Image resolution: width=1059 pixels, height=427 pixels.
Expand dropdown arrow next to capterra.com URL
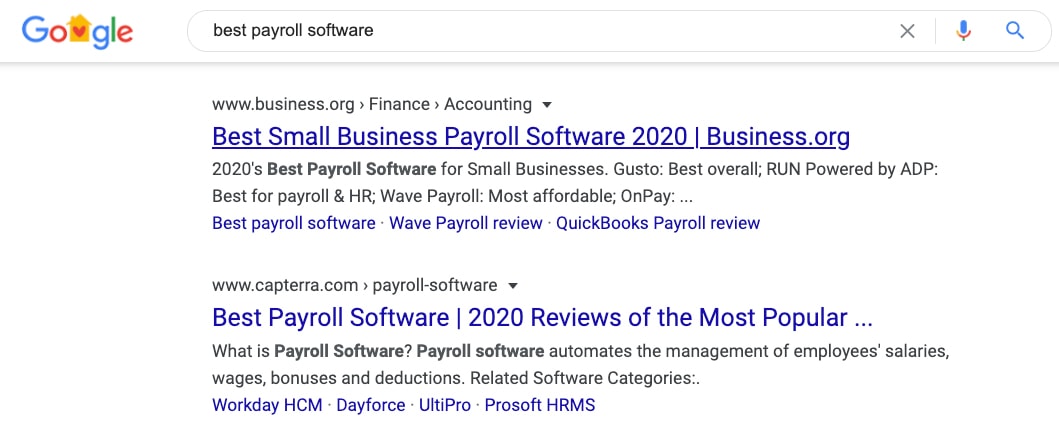coord(513,286)
